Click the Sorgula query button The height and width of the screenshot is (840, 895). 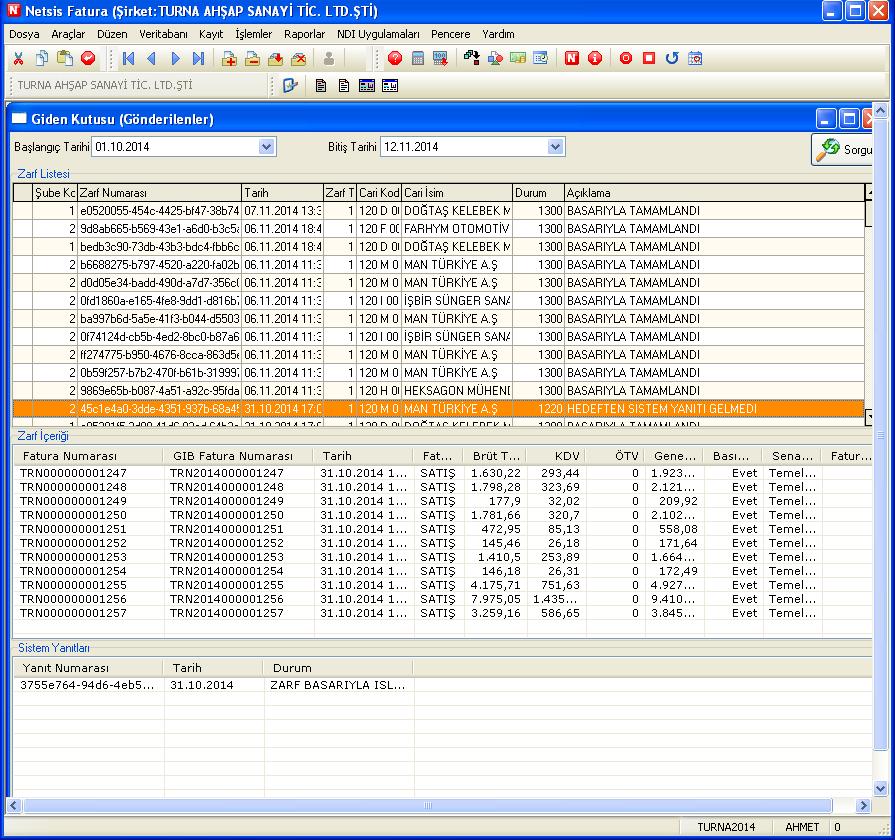tap(844, 150)
